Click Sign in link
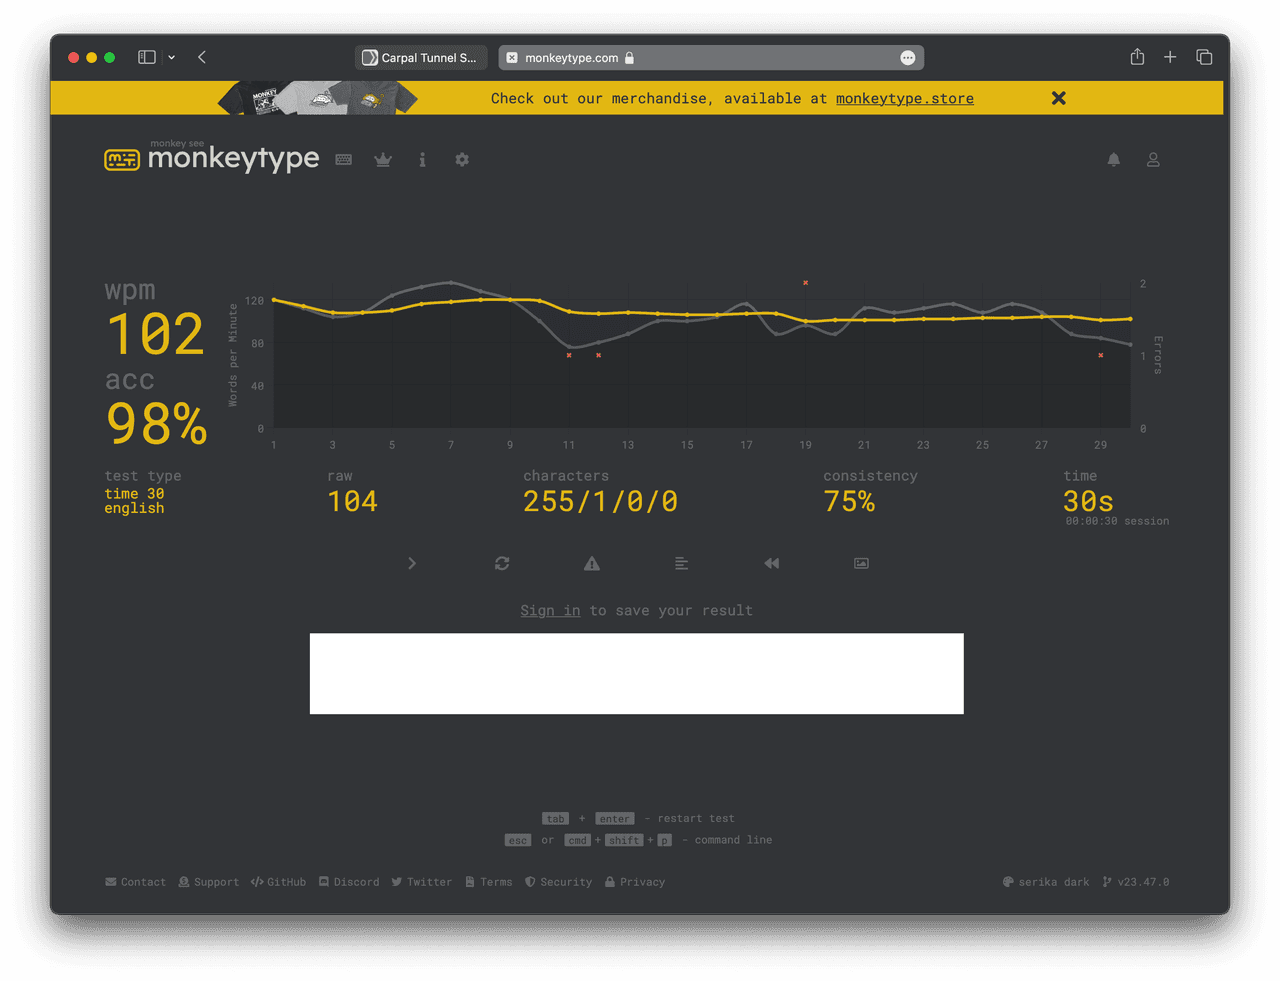1280x981 pixels. pyautogui.click(x=550, y=610)
